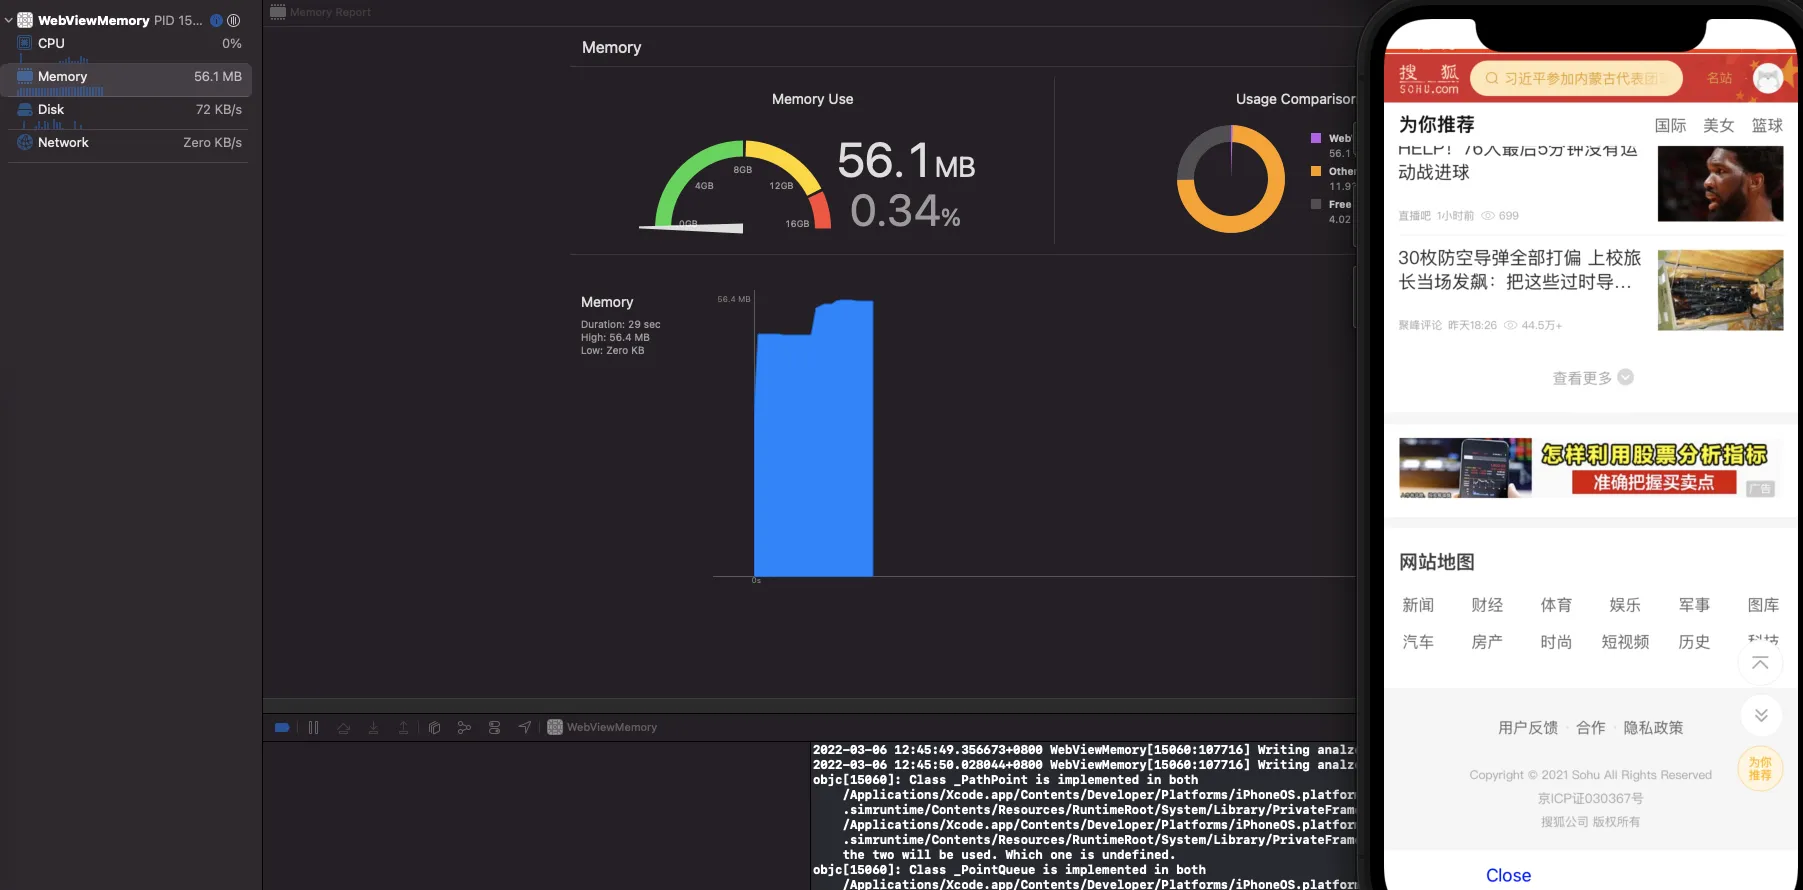
Task: Click the blue process info icon
Action: pyautogui.click(x=216, y=20)
